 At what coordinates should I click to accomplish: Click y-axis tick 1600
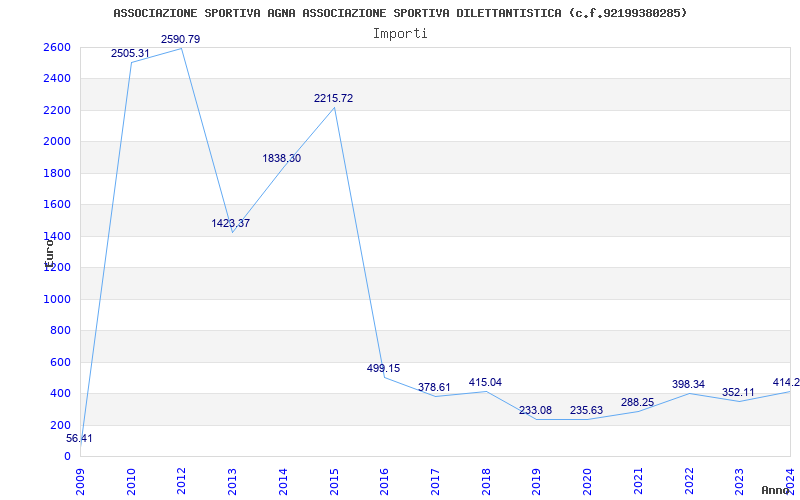pyautogui.click(x=58, y=205)
